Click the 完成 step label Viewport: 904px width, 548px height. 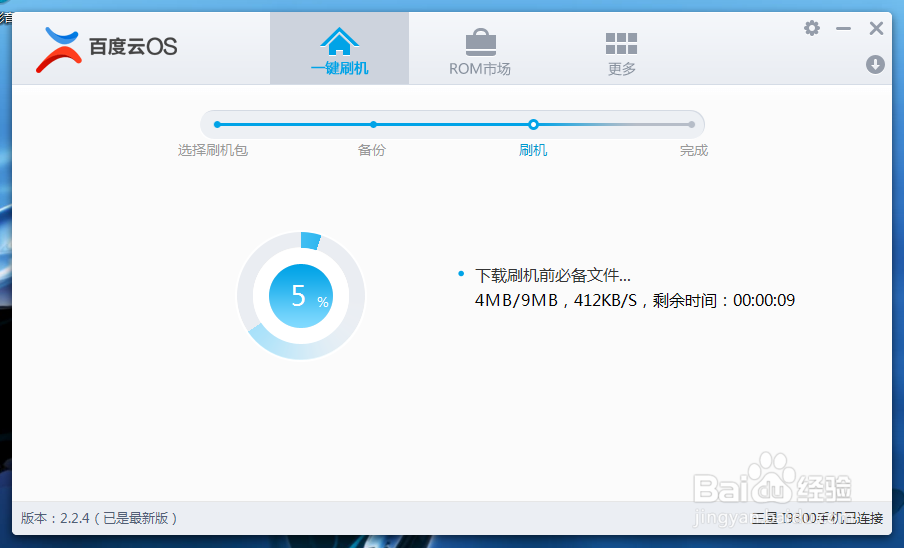pyautogui.click(x=694, y=150)
